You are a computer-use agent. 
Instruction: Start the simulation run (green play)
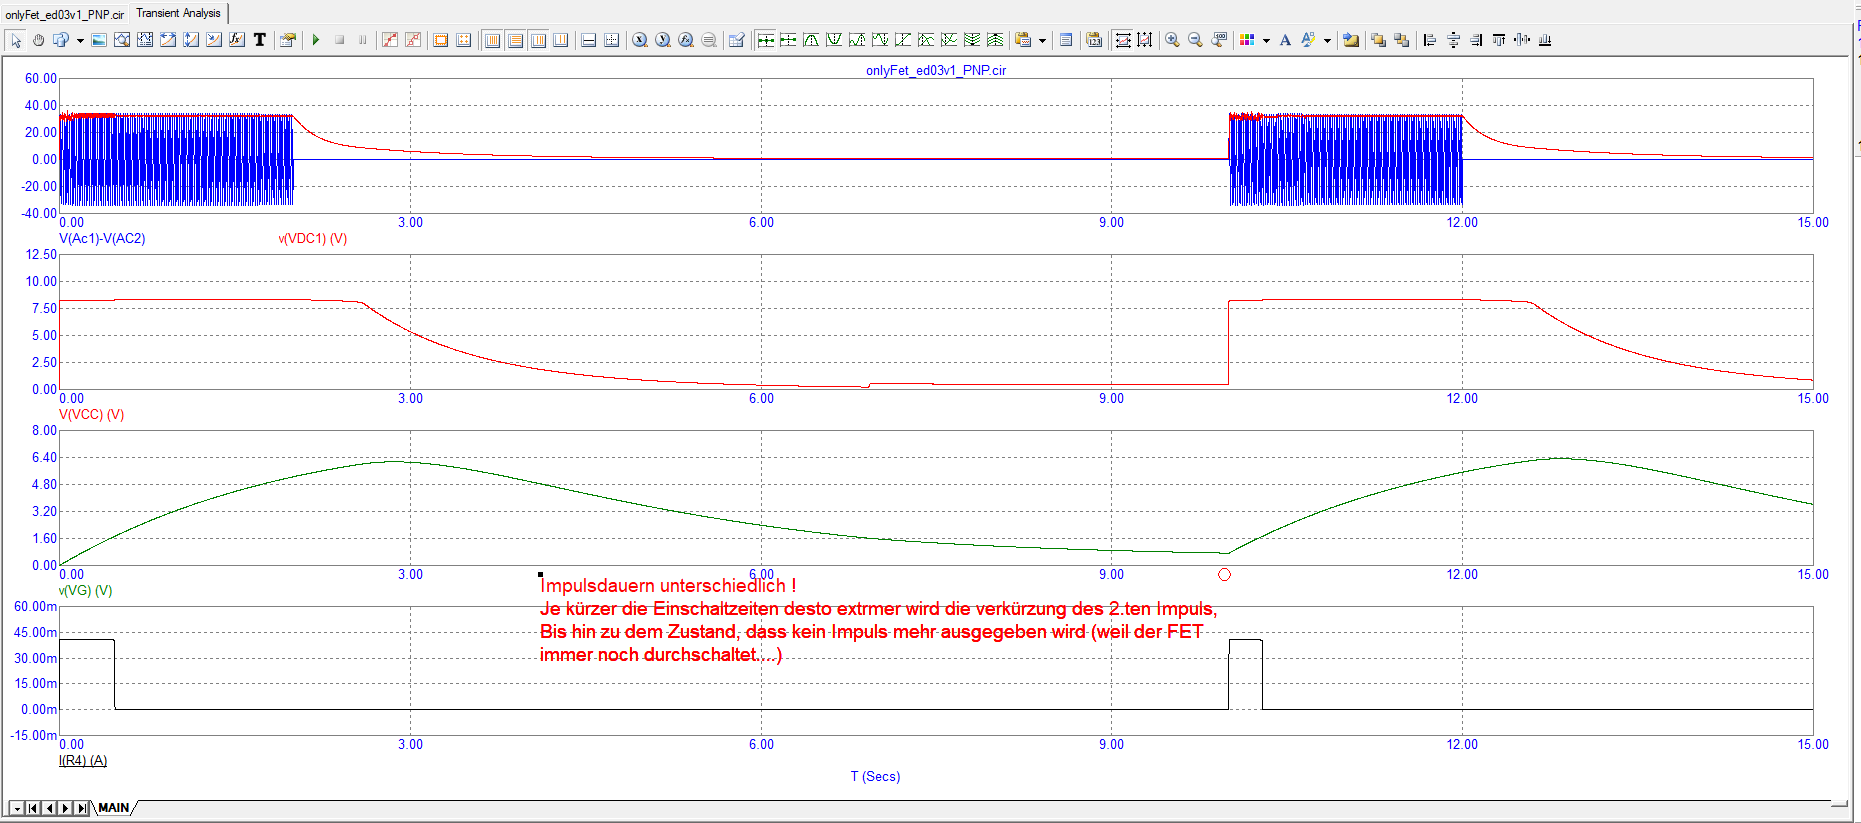click(x=316, y=40)
